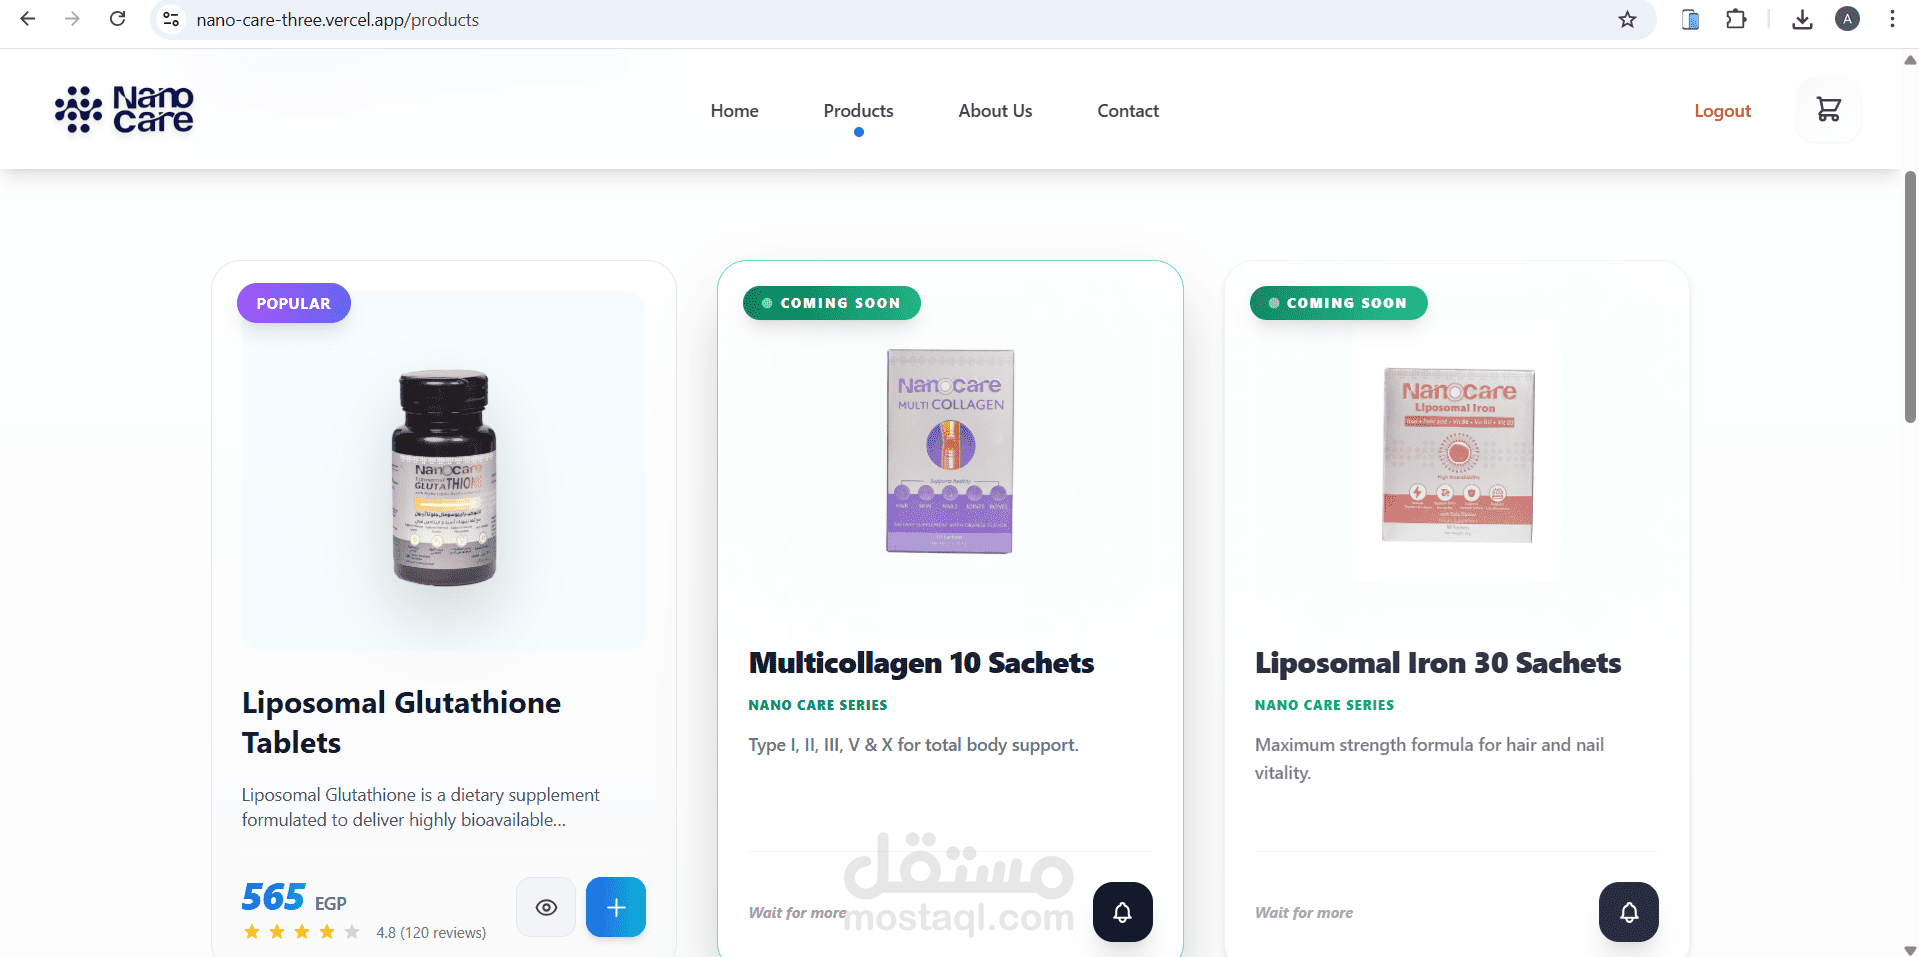The width and height of the screenshot is (1919, 957).
Task: Click the Logout link
Action: click(x=1722, y=111)
